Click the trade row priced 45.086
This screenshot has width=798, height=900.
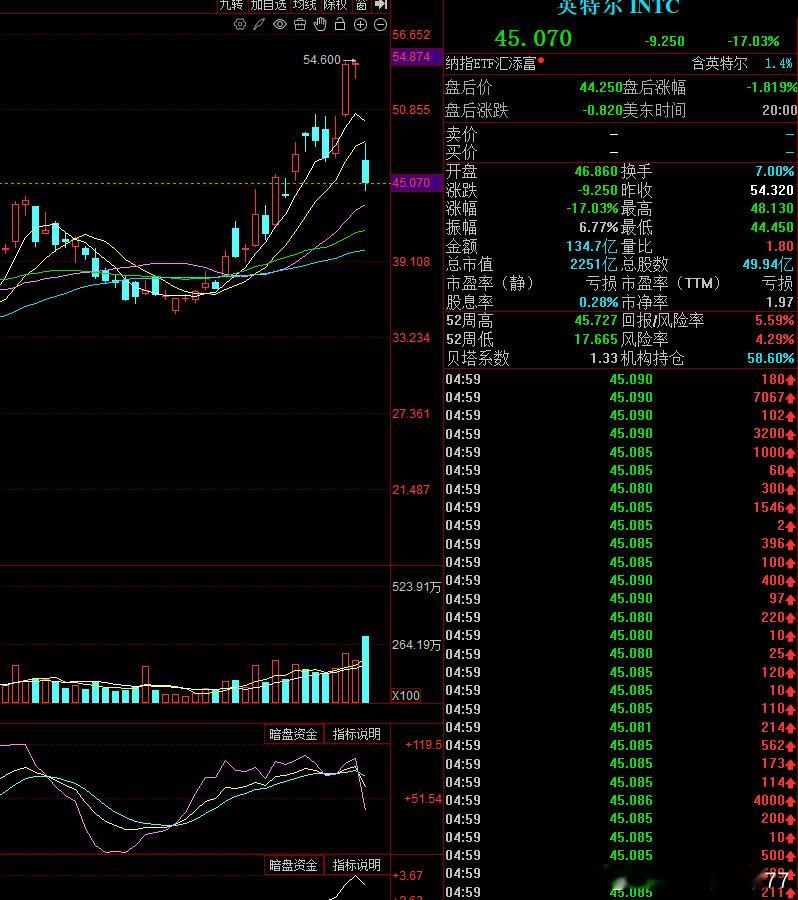pyautogui.click(x=621, y=800)
